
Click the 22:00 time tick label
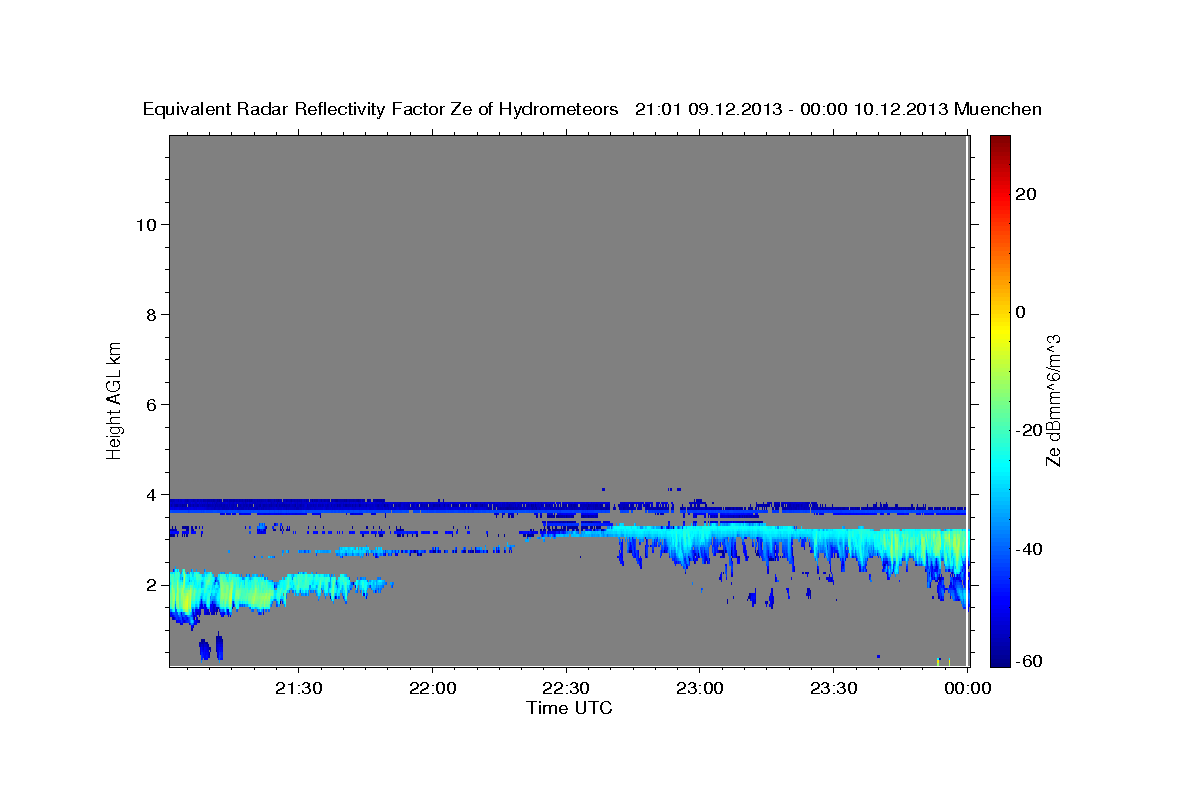433,689
